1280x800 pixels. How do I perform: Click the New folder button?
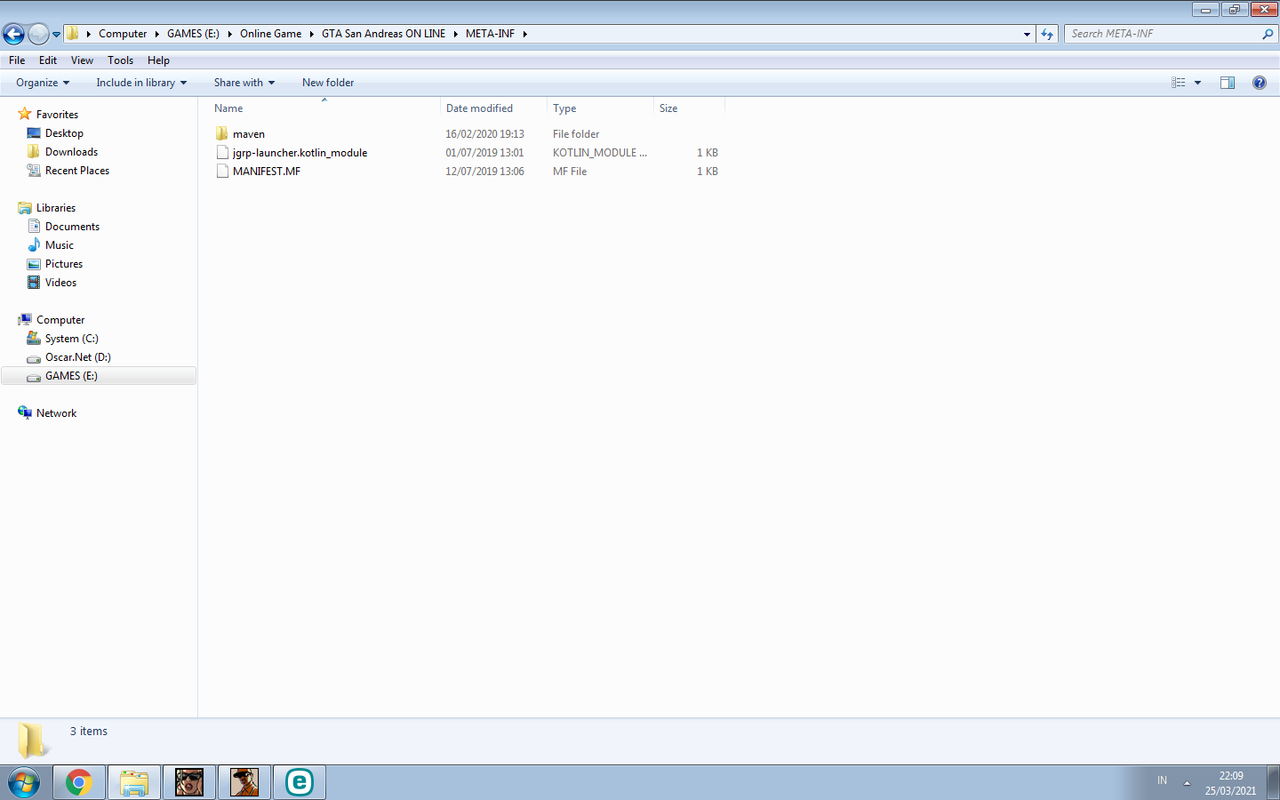click(328, 83)
